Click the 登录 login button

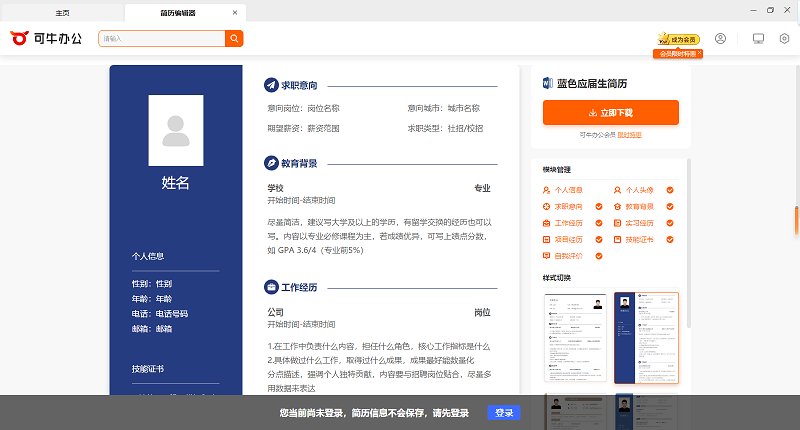[504, 412]
